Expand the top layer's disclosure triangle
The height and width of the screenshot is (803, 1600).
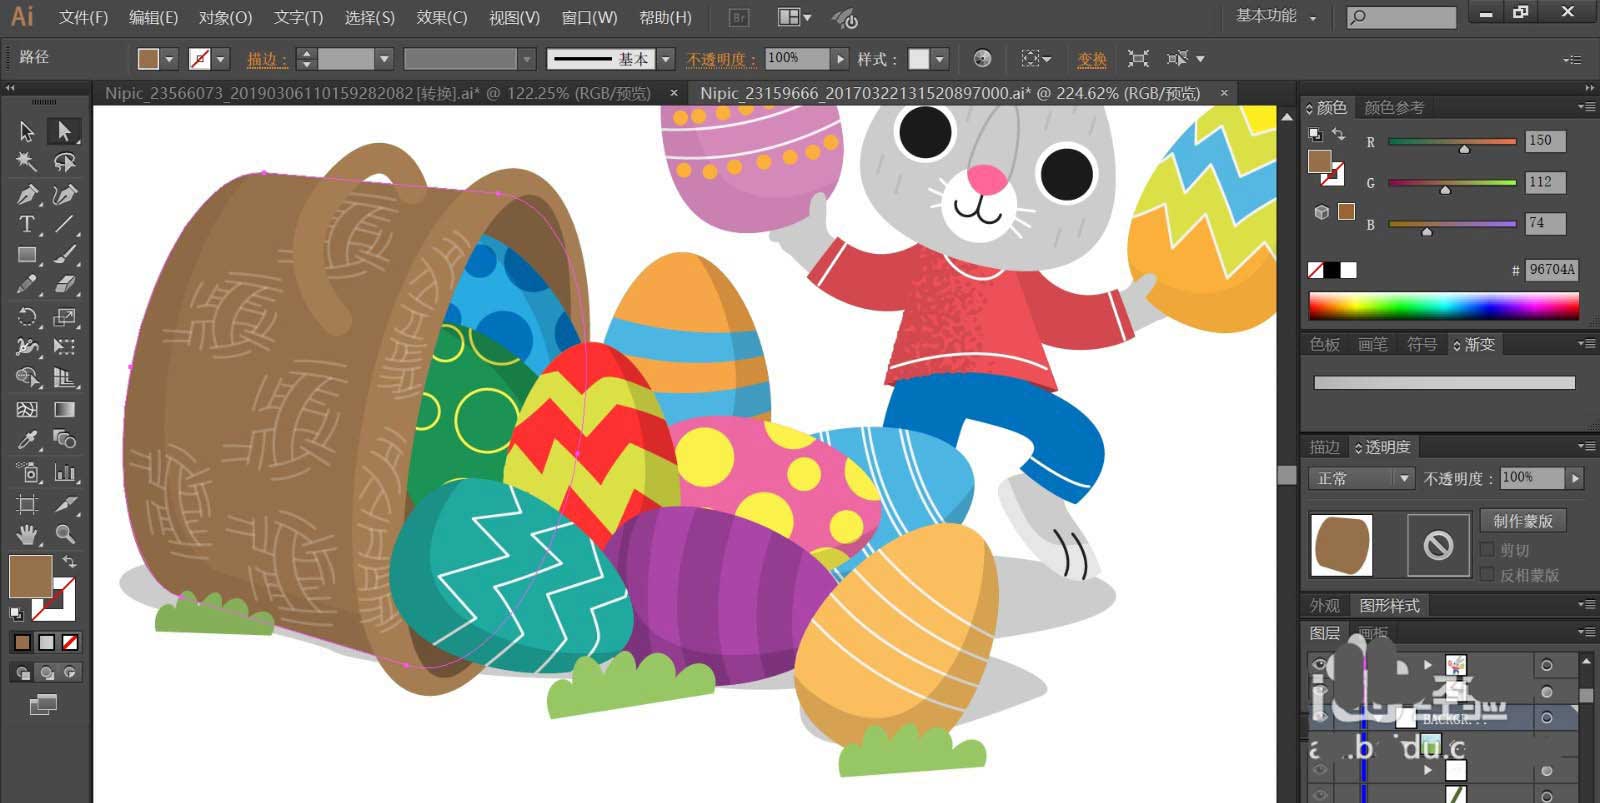(x=1427, y=664)
